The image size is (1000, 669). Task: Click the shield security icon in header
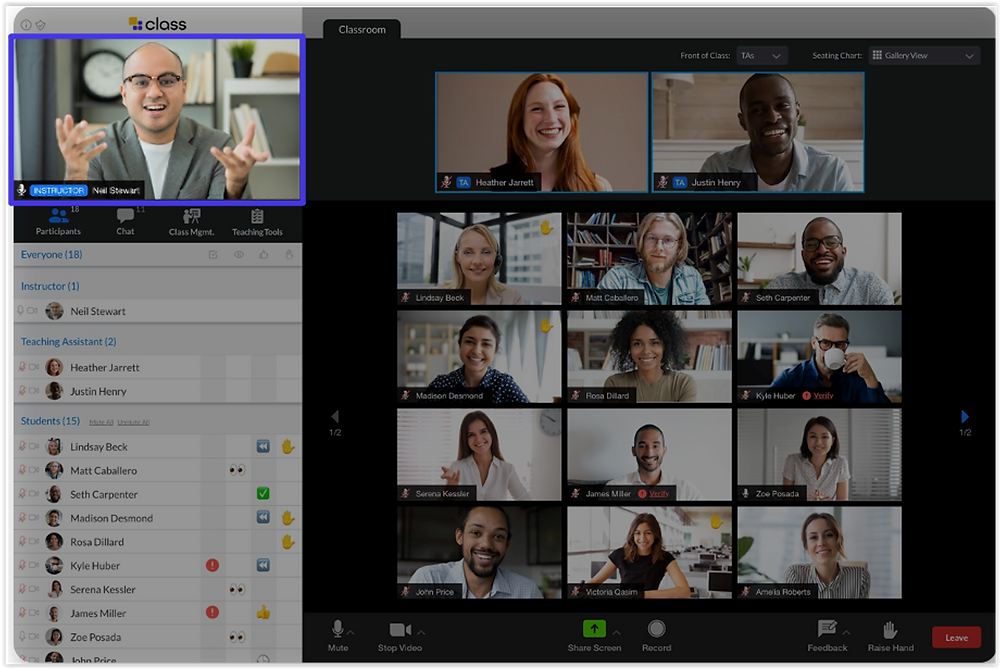[40, 25]
